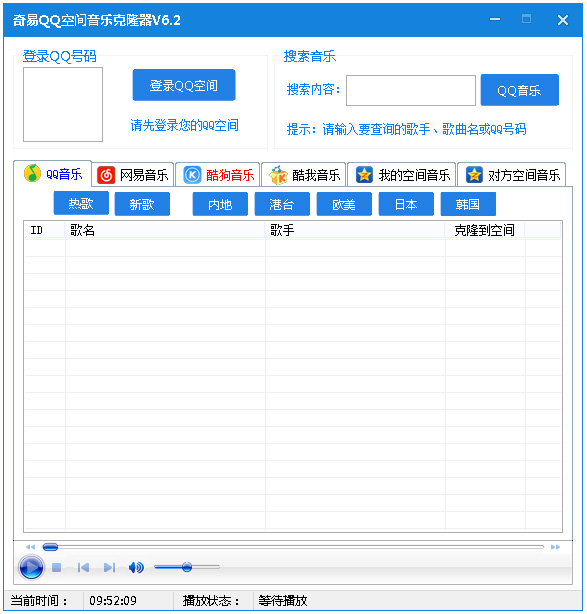
Task: Click 请先登录您的QQ空间 text
Action: point(184,125)
